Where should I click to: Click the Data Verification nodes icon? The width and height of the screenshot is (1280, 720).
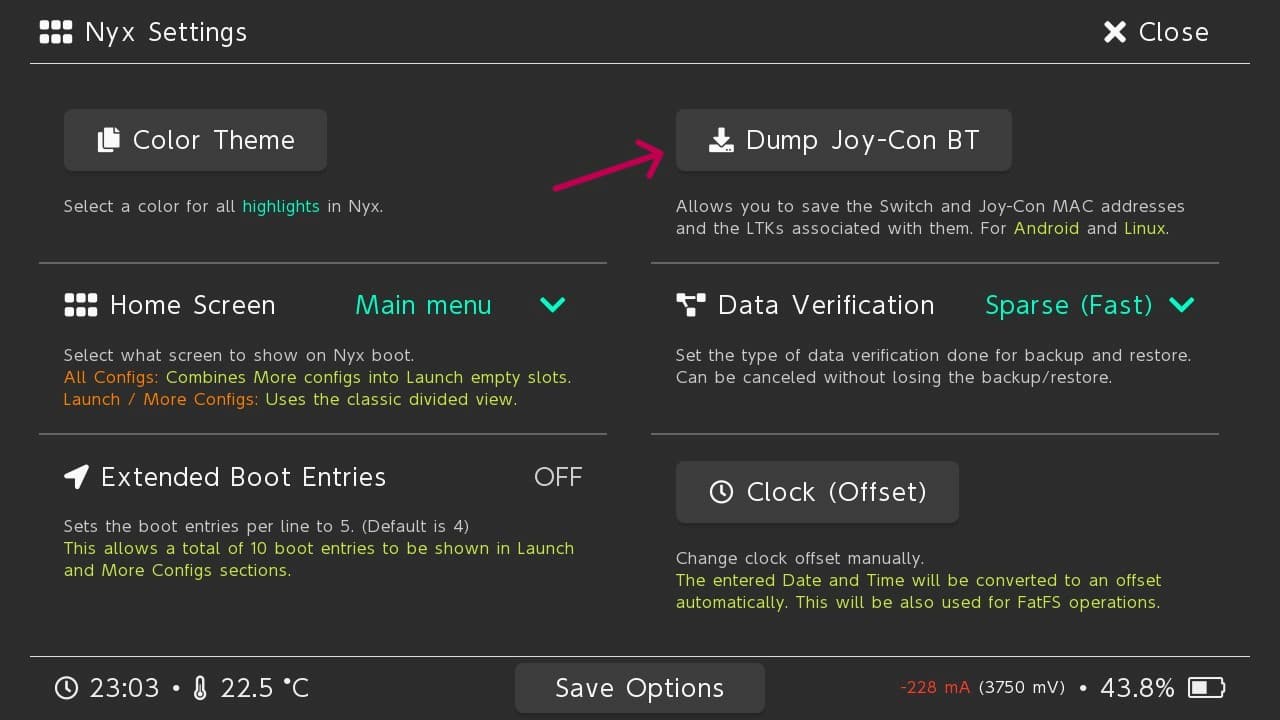tap(691, 305)
